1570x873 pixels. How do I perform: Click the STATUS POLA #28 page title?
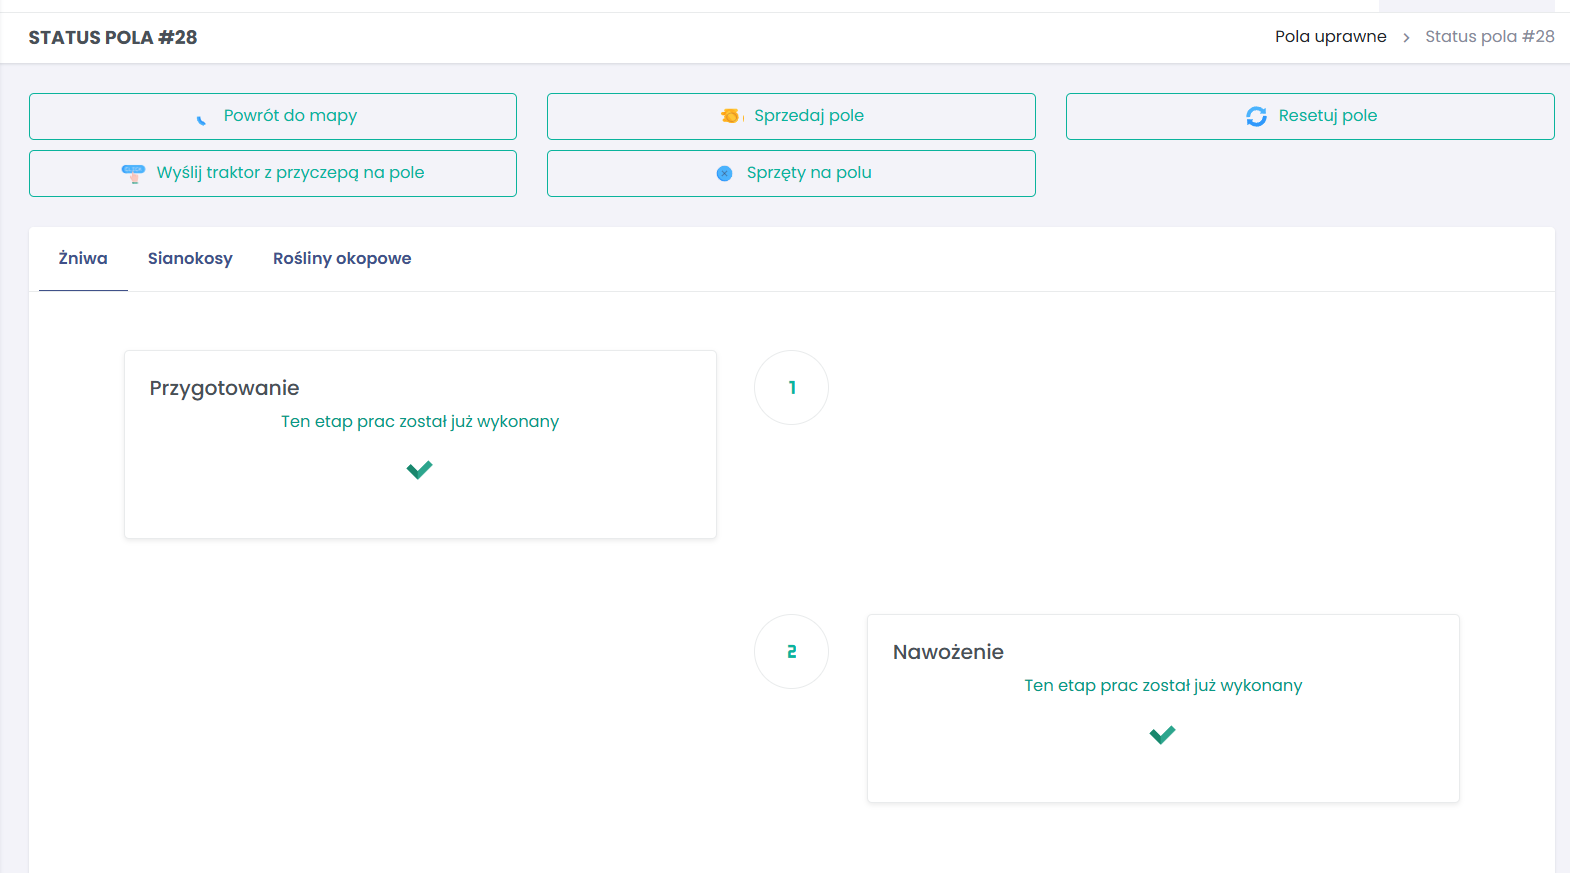tap(113, 38)
